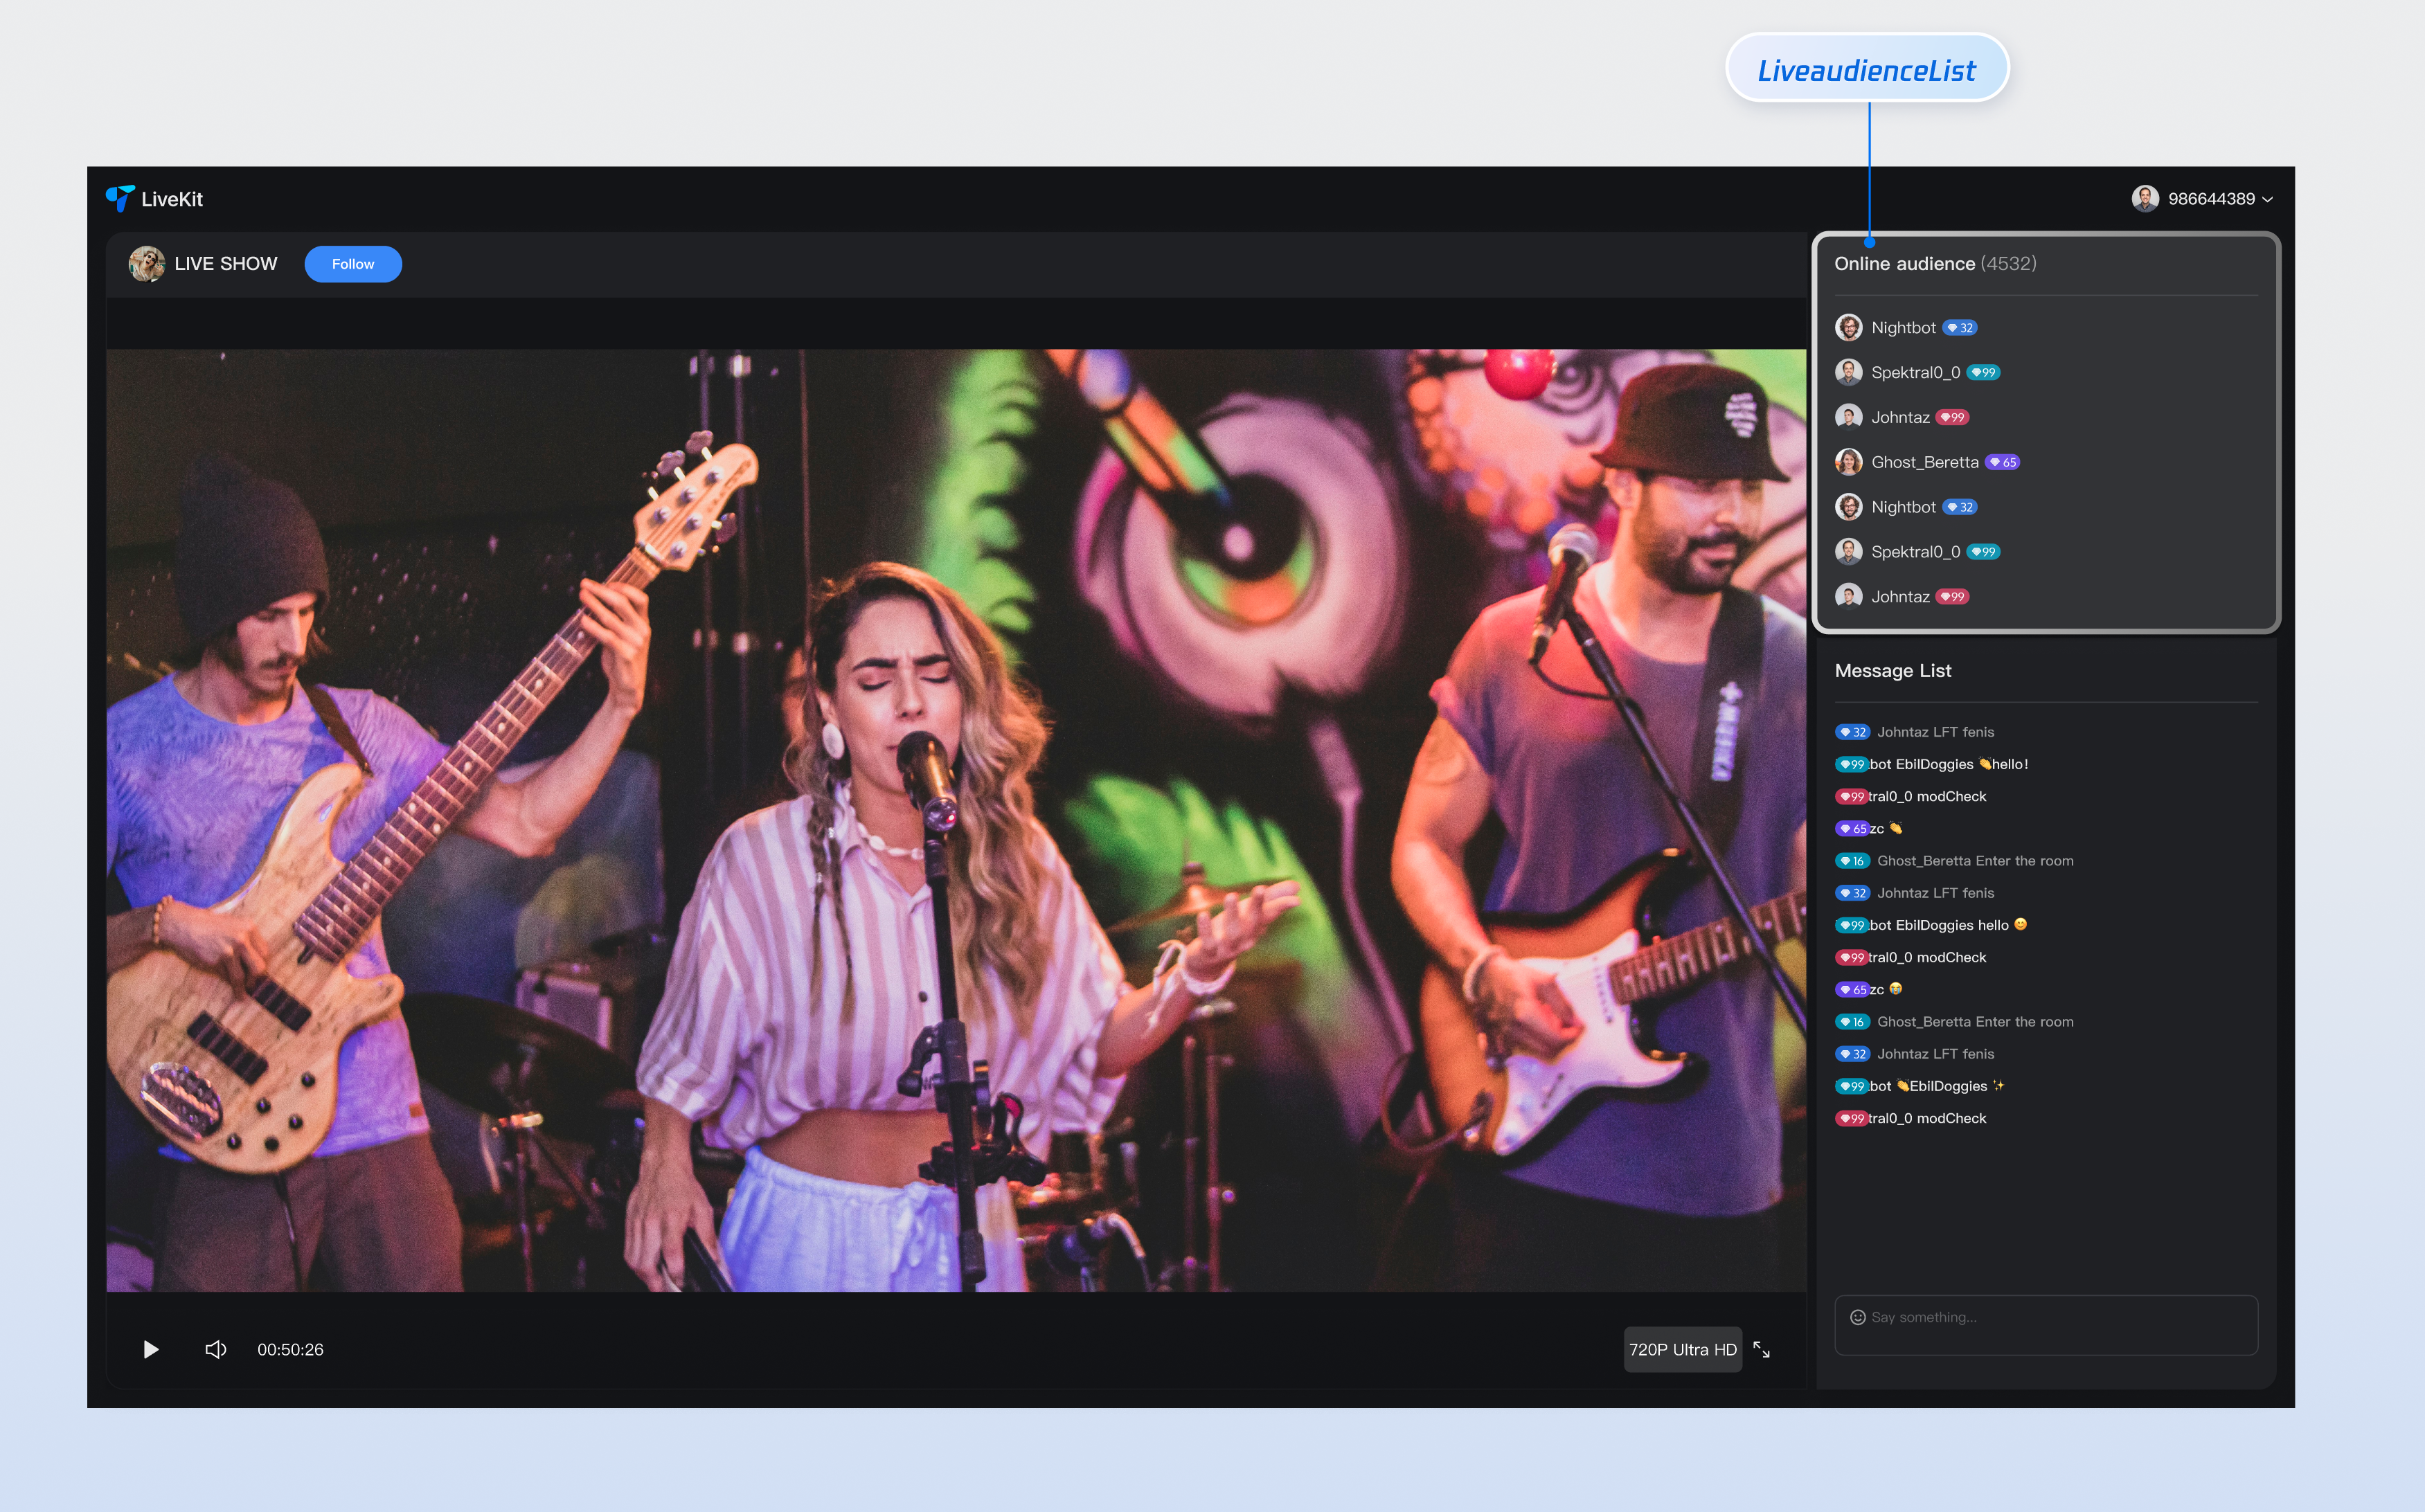2425x1512 pixels.
Task: Click Ghost_Beretta's avatar in audience list
Action: tap(1848, 462)
